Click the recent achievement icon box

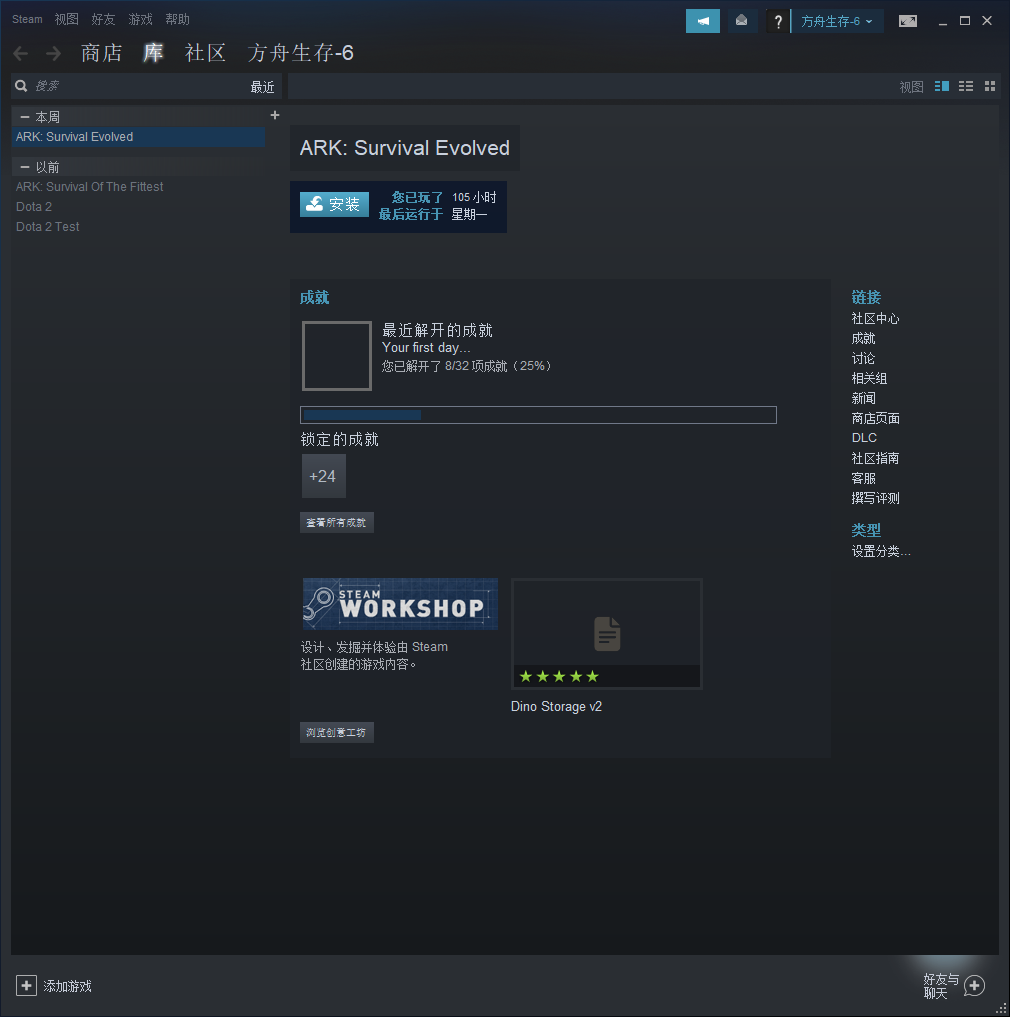337,355
